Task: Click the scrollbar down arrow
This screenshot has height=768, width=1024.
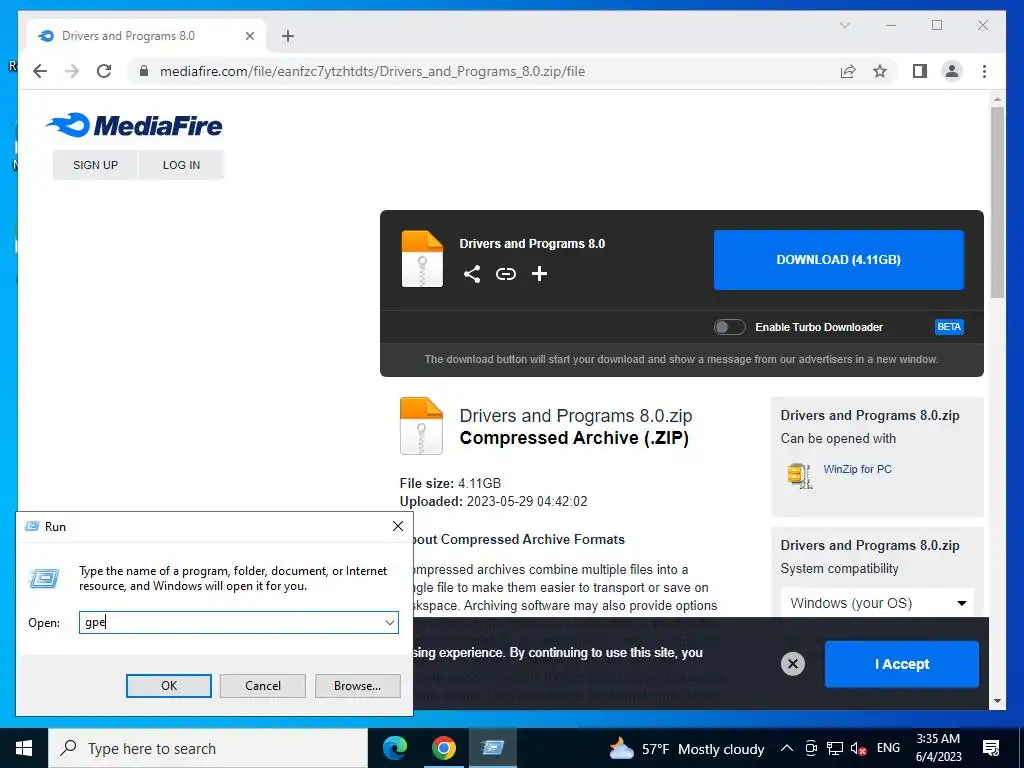Action: click(x=997, y=701)
